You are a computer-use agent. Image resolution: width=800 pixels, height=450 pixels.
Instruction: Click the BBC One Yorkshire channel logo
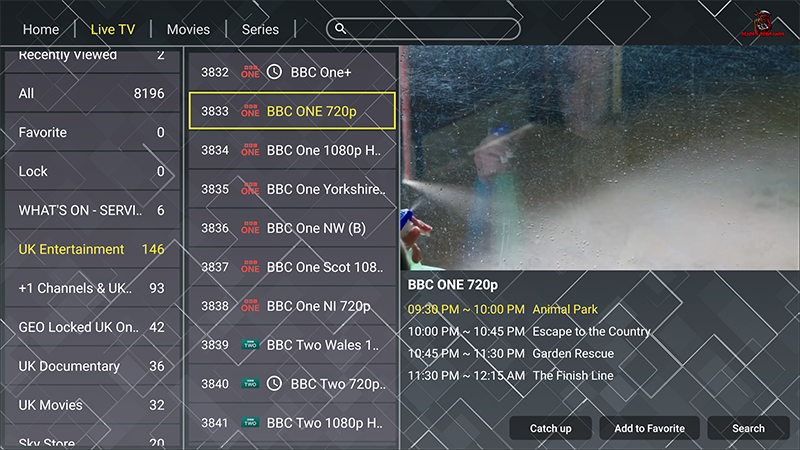[x=250, y=189]
